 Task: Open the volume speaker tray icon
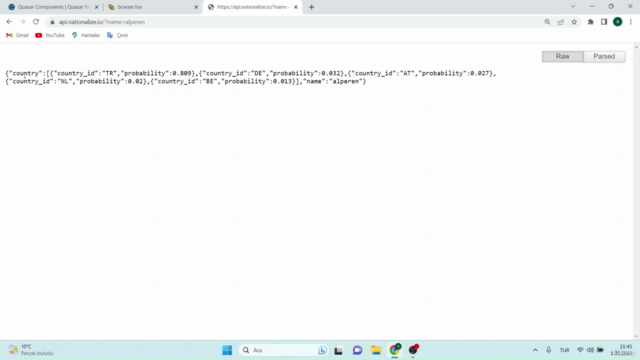(590, 350)
